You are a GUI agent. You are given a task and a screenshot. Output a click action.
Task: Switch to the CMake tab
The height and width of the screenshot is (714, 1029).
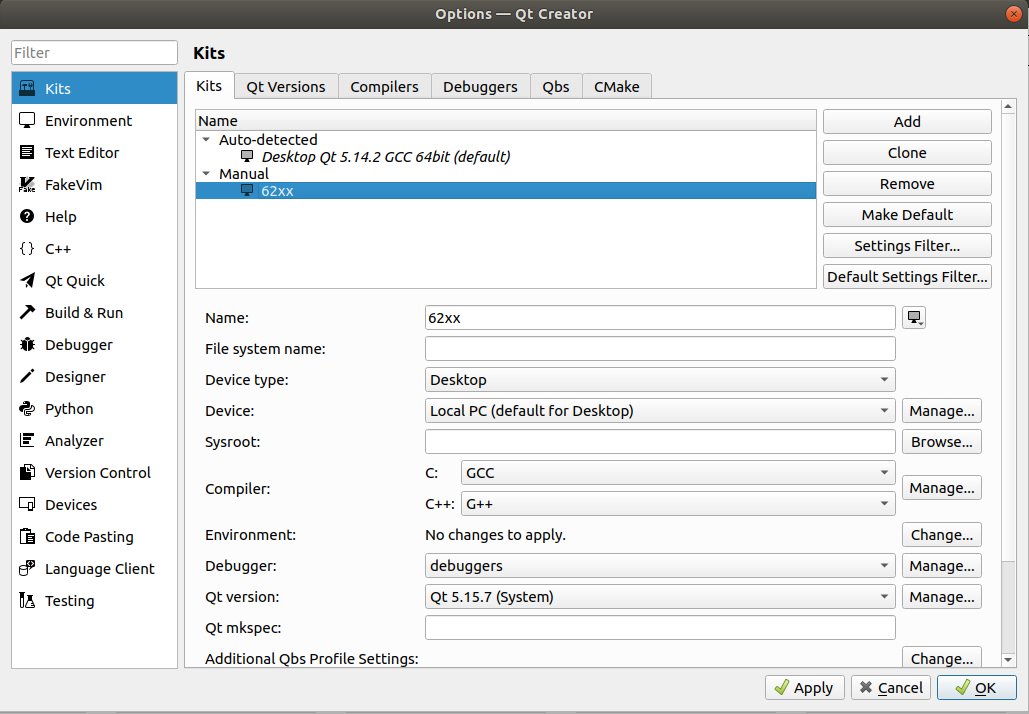(x=616, y=87)
